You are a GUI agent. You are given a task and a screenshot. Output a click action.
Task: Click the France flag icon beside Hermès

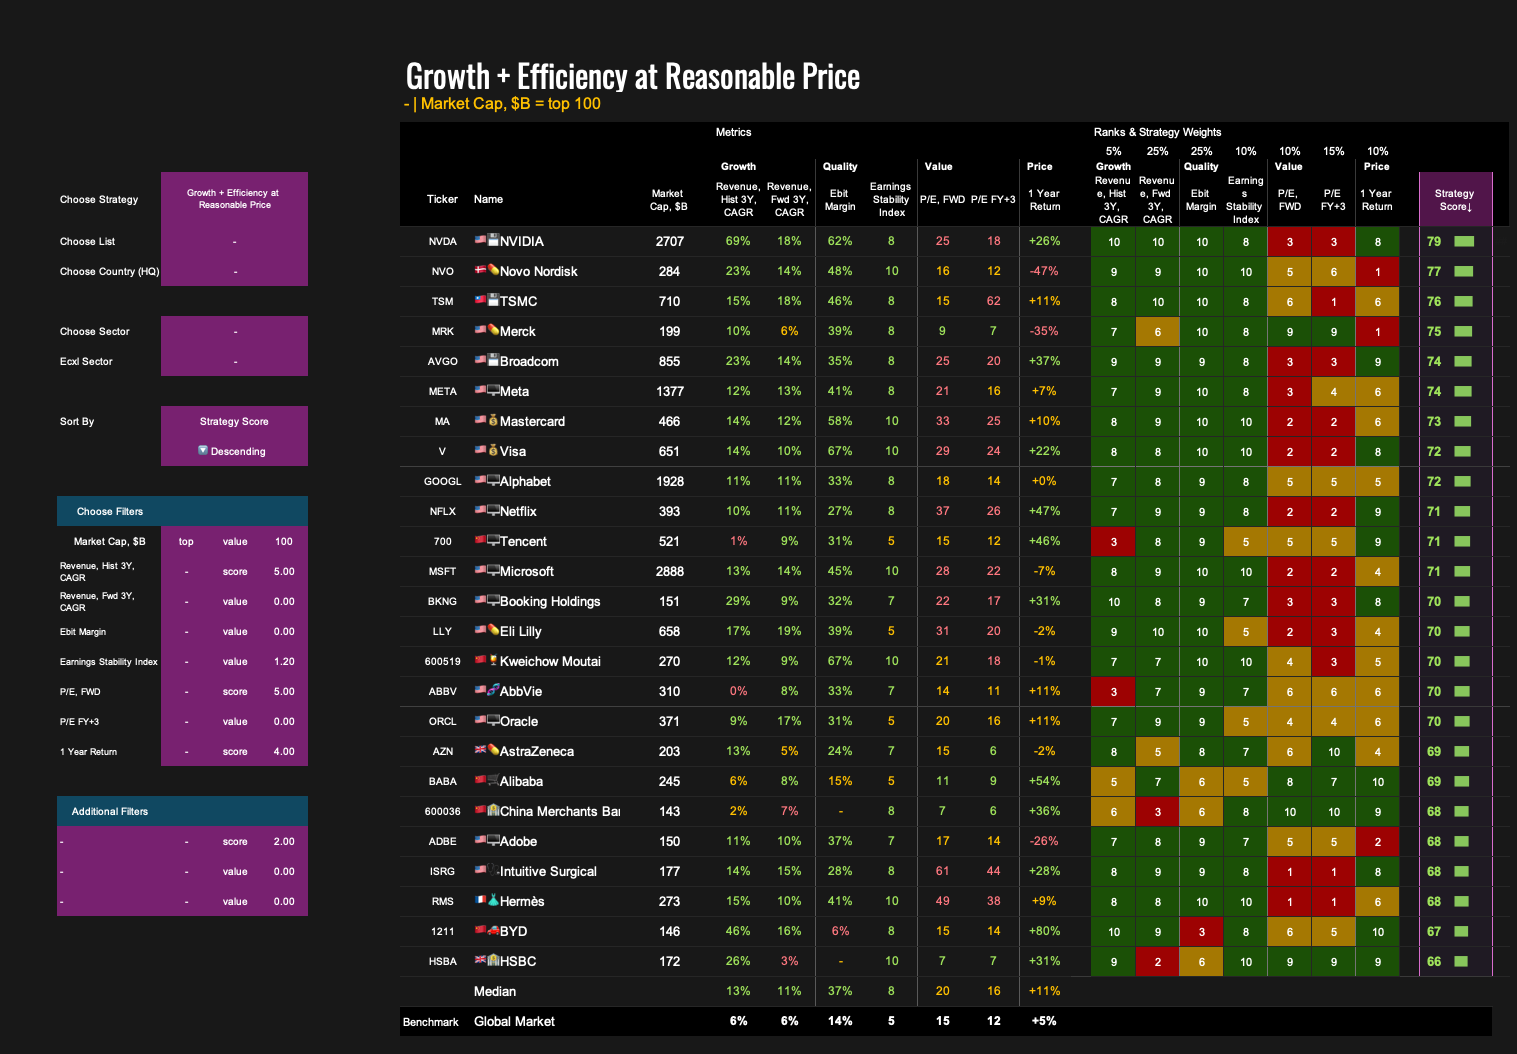[x=480, y=900]
